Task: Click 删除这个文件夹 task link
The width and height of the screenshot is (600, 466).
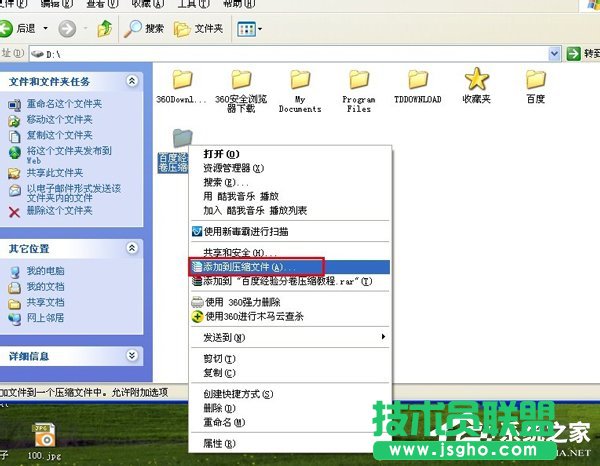Action: pyautogui.click(x=59, y=210)
